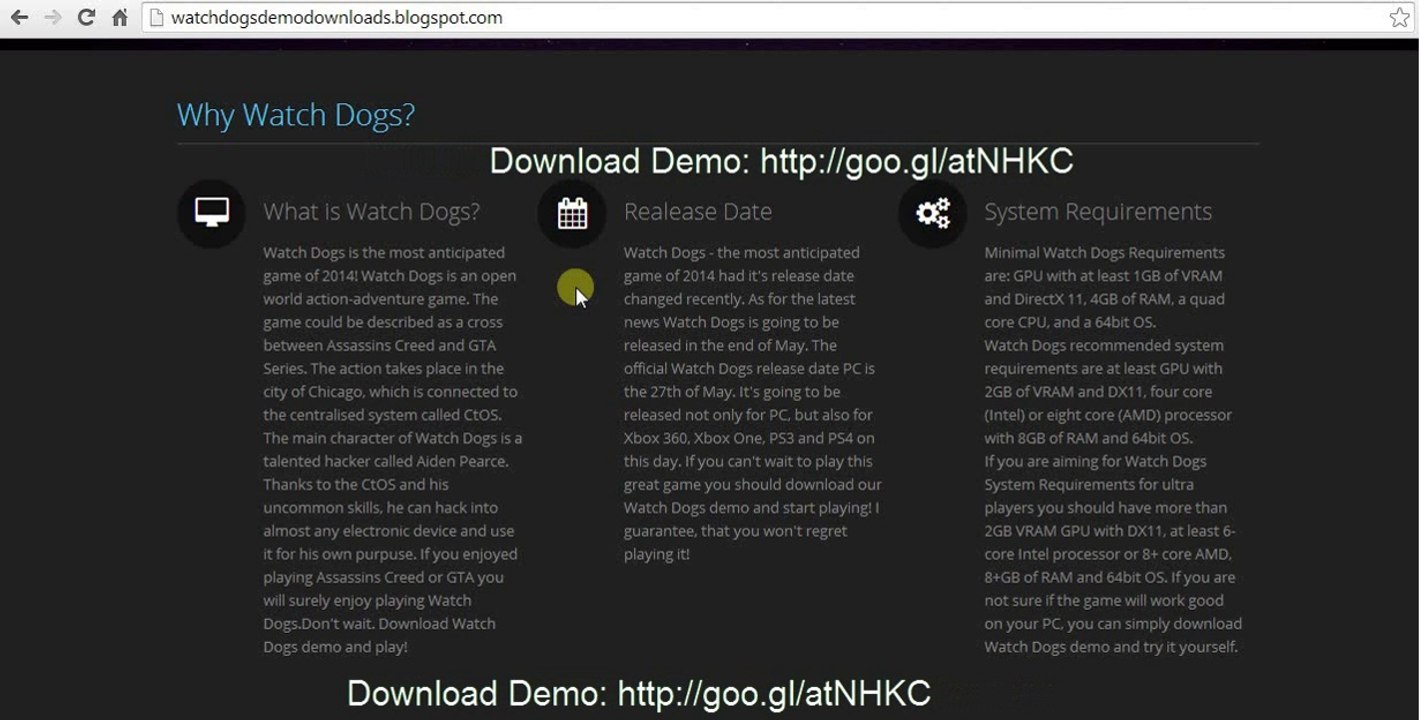Image resolution: width=1421 pixels, height=720 pixels.
Task: Click the text "playing it!"
Action: pos(657,554)
